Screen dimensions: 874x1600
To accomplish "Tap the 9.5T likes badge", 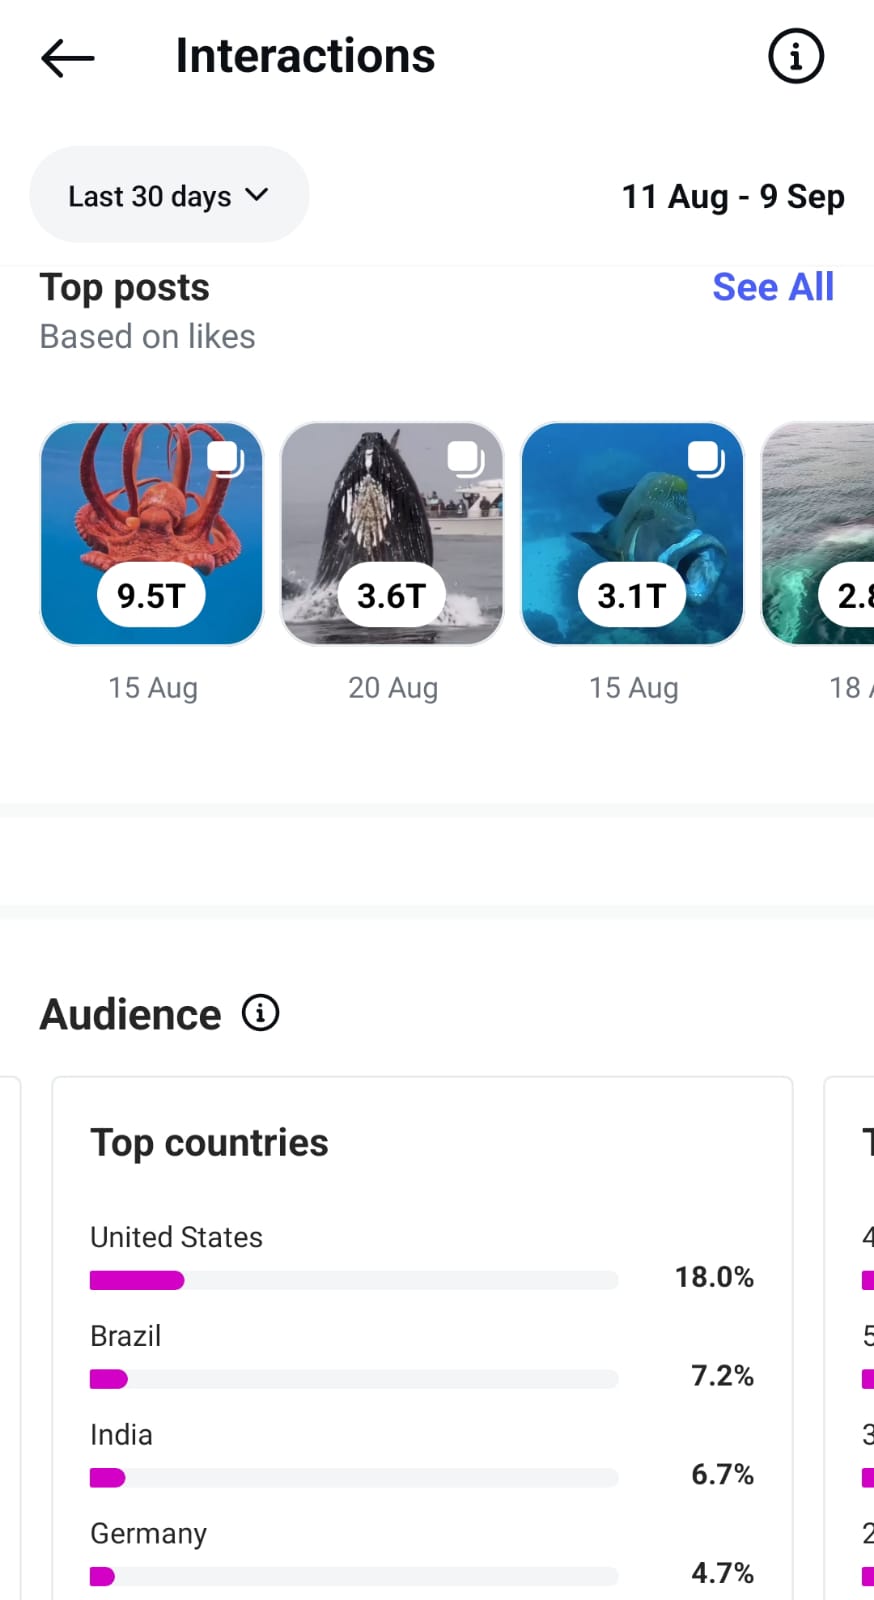I will pos(151,596).
